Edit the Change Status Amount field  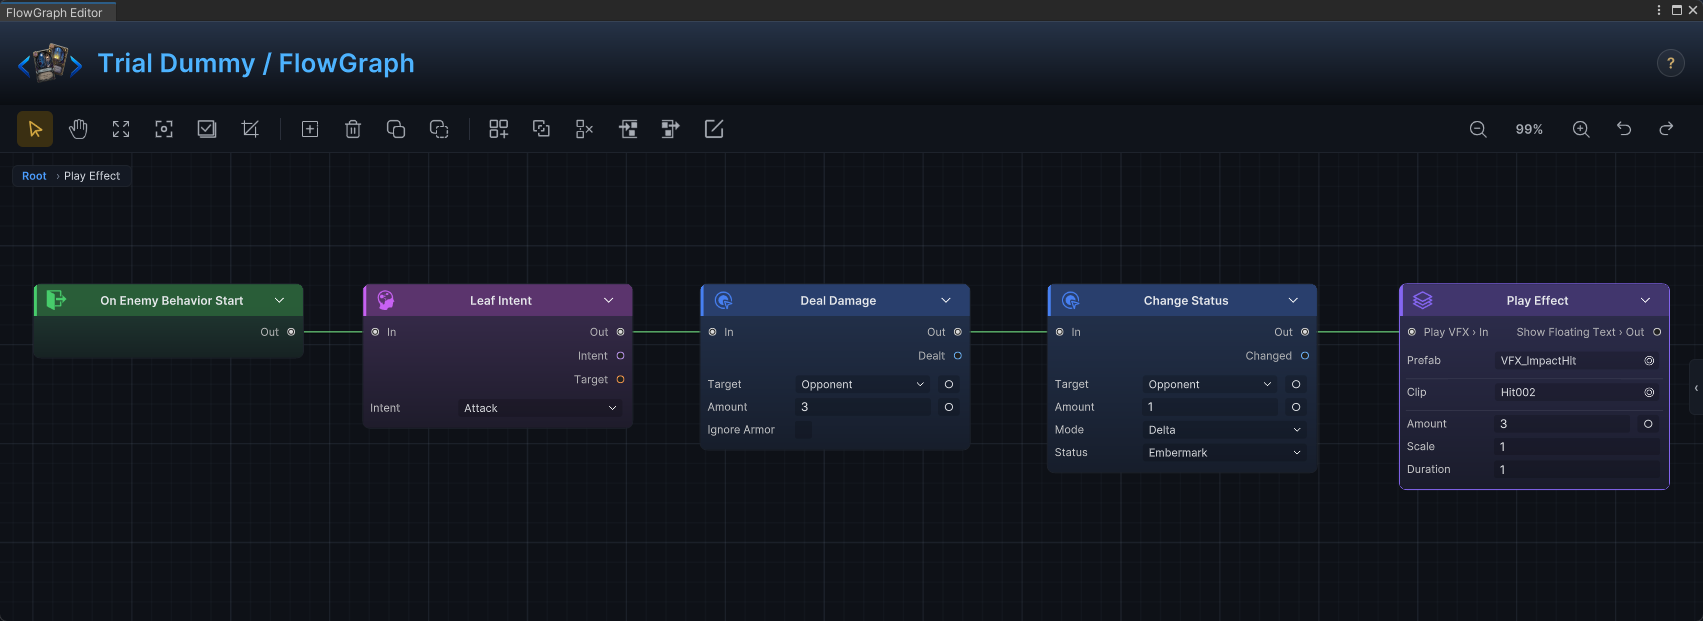1210,407
